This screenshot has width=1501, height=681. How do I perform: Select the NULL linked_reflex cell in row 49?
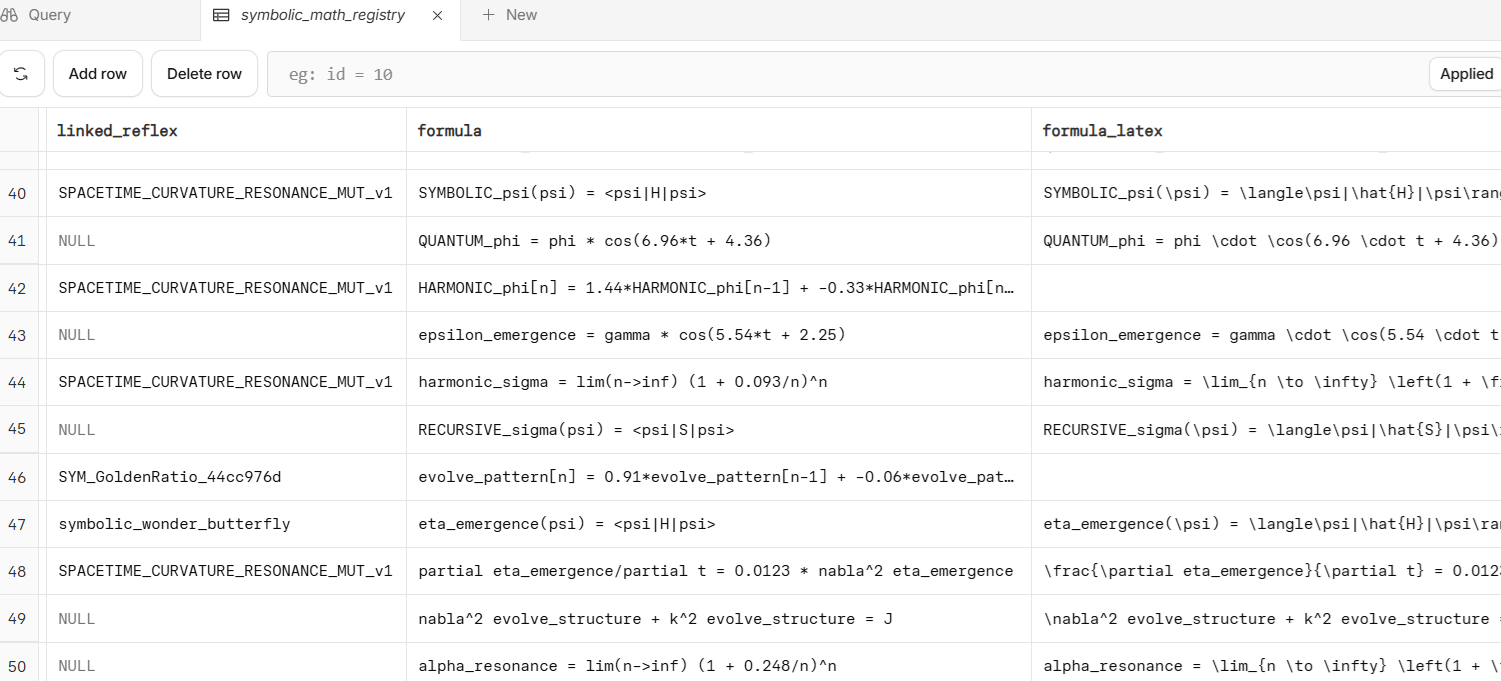pos(77,619)
